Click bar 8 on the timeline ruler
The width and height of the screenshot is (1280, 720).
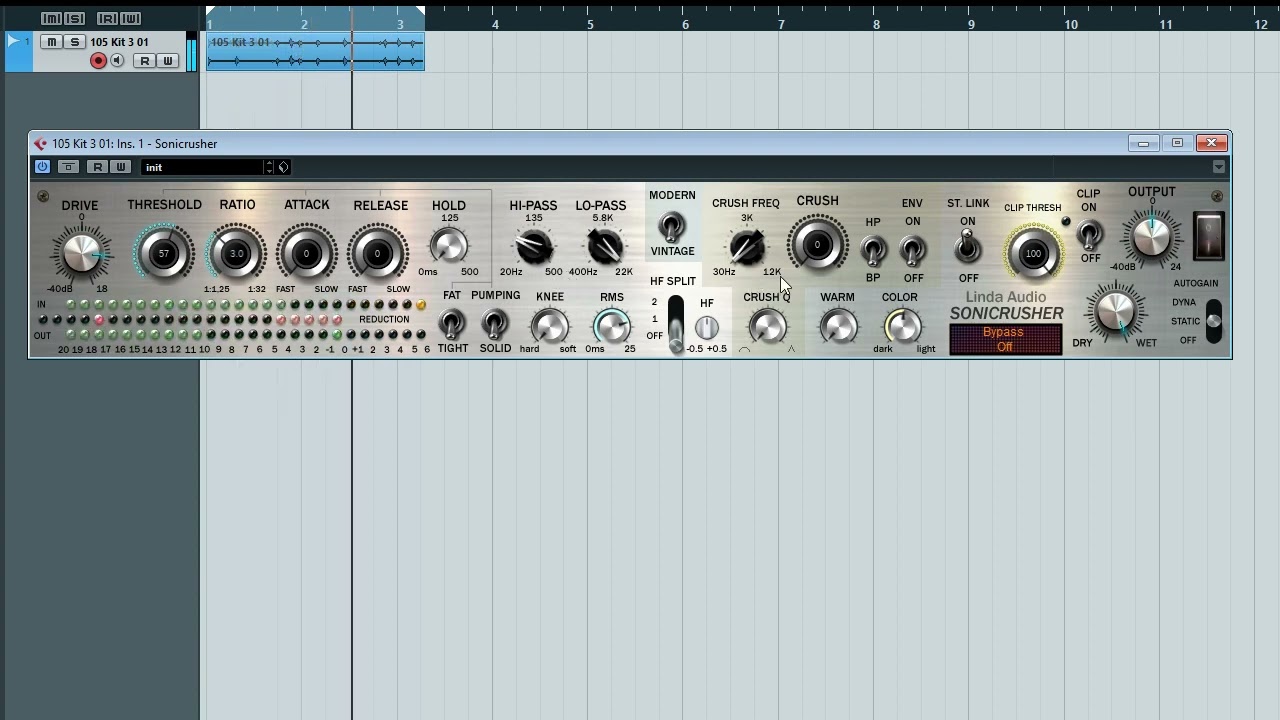876,24
